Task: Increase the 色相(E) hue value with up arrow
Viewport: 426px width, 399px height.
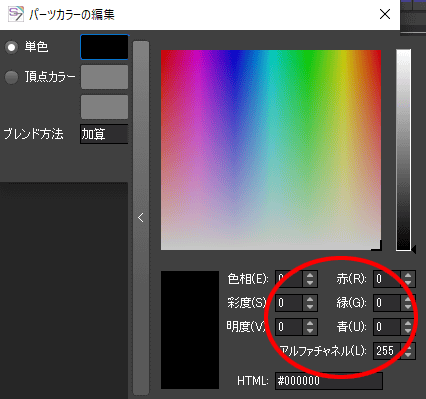Action: pos(310,276)
